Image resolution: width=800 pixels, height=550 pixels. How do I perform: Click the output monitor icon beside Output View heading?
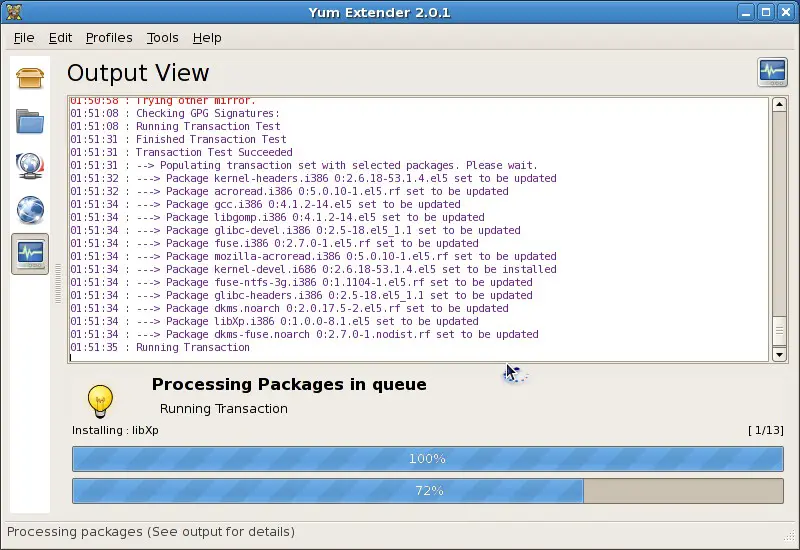coord(772,72)
